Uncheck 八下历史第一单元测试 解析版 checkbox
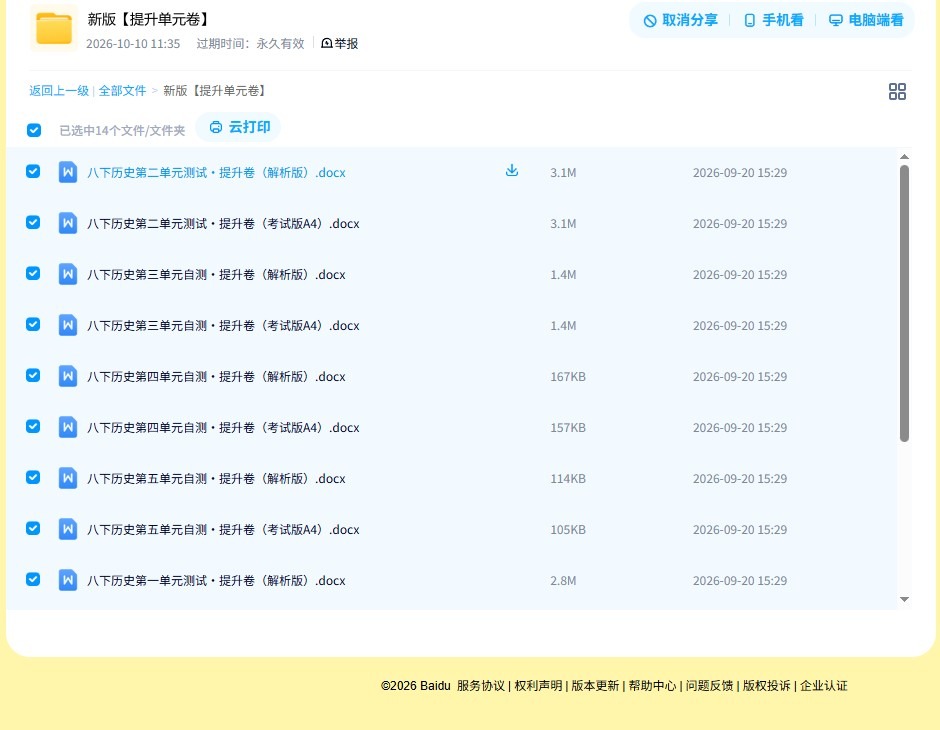940x730 pixels. 33,579
